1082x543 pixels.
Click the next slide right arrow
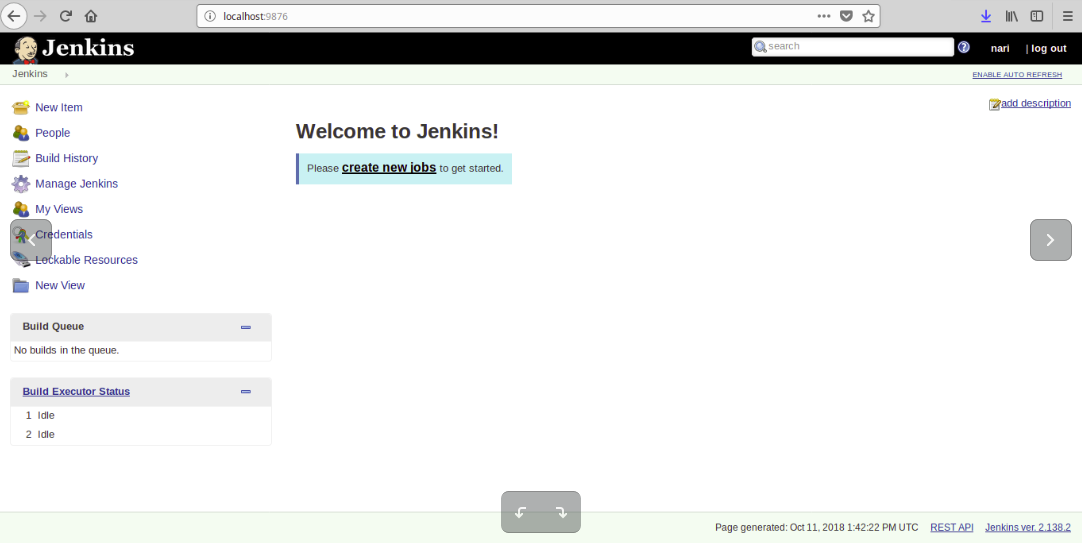(1050, 240)
